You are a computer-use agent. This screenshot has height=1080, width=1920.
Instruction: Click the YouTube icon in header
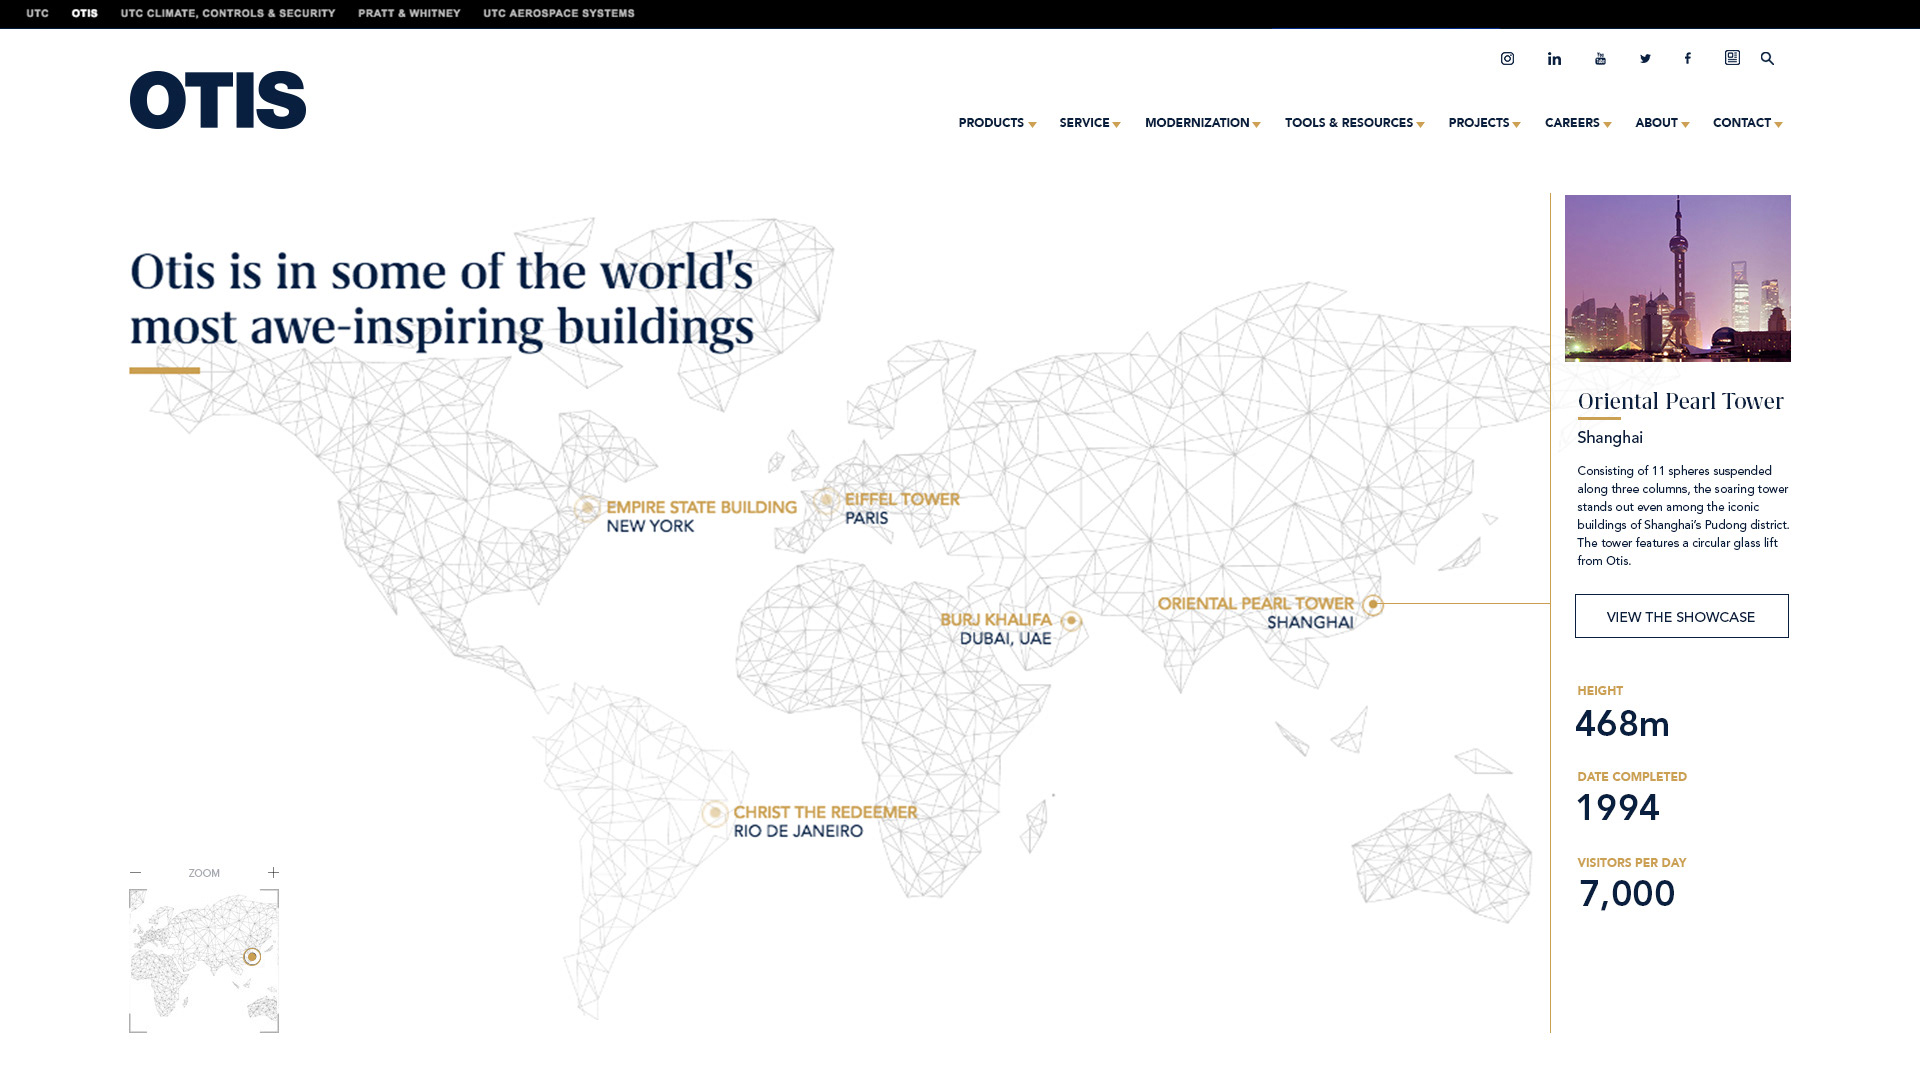(x=1600, y=59)
